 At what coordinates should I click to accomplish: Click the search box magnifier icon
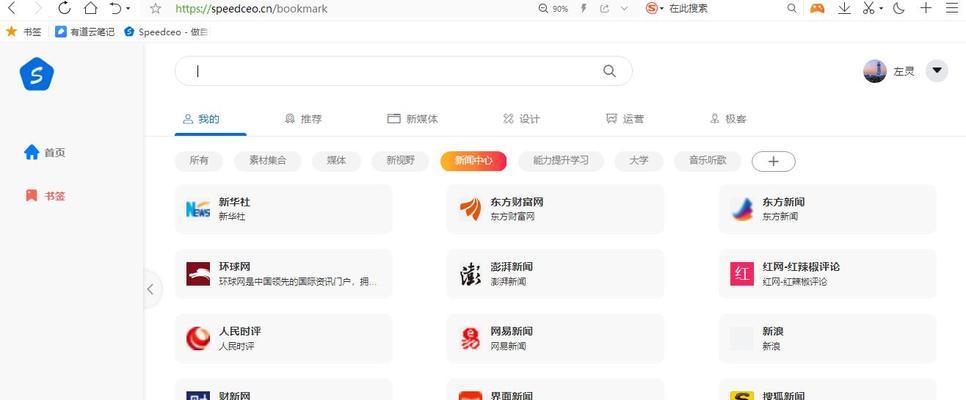[609, 71]
